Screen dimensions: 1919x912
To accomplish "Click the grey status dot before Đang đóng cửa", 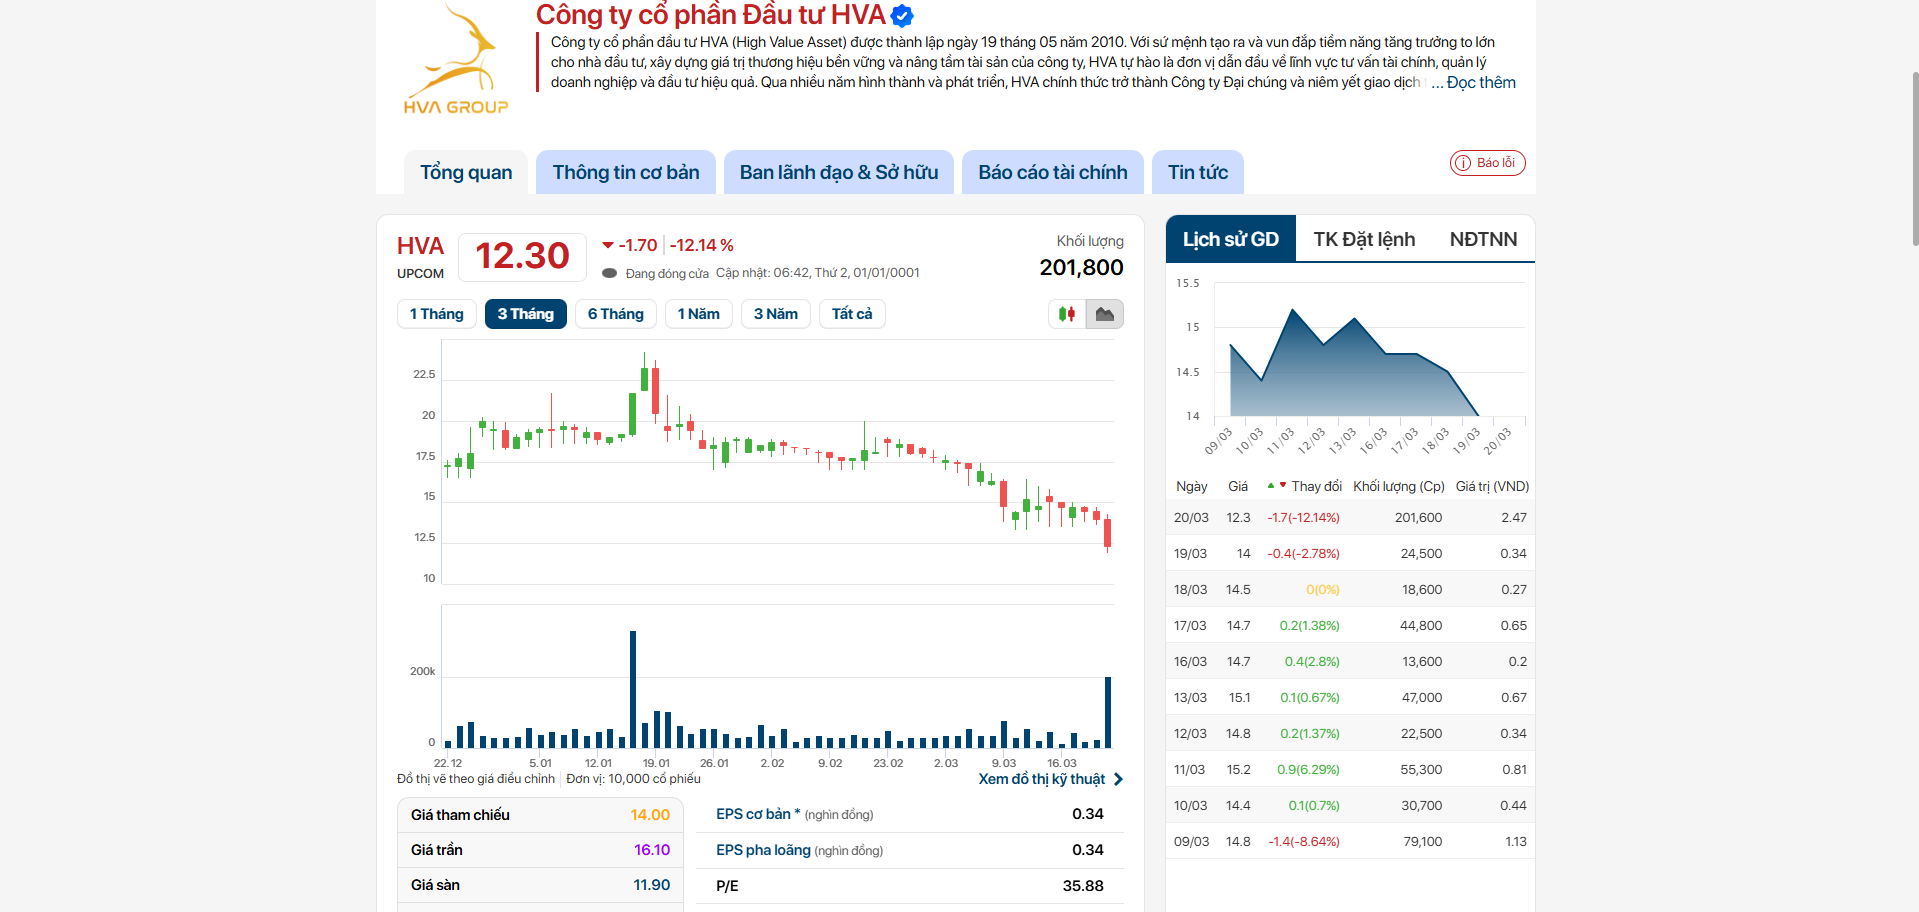I will click(x=609, y=273).
